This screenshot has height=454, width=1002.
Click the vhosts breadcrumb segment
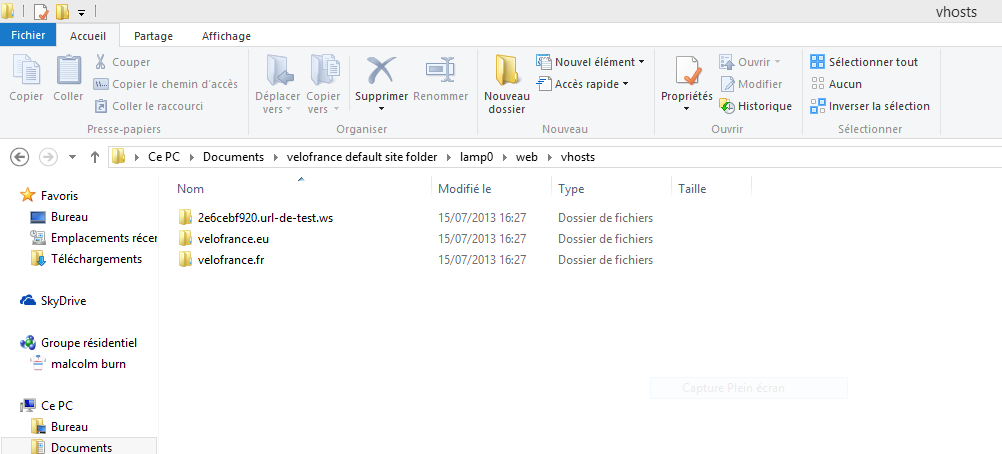pyautogui.click(x=578, y=157)
